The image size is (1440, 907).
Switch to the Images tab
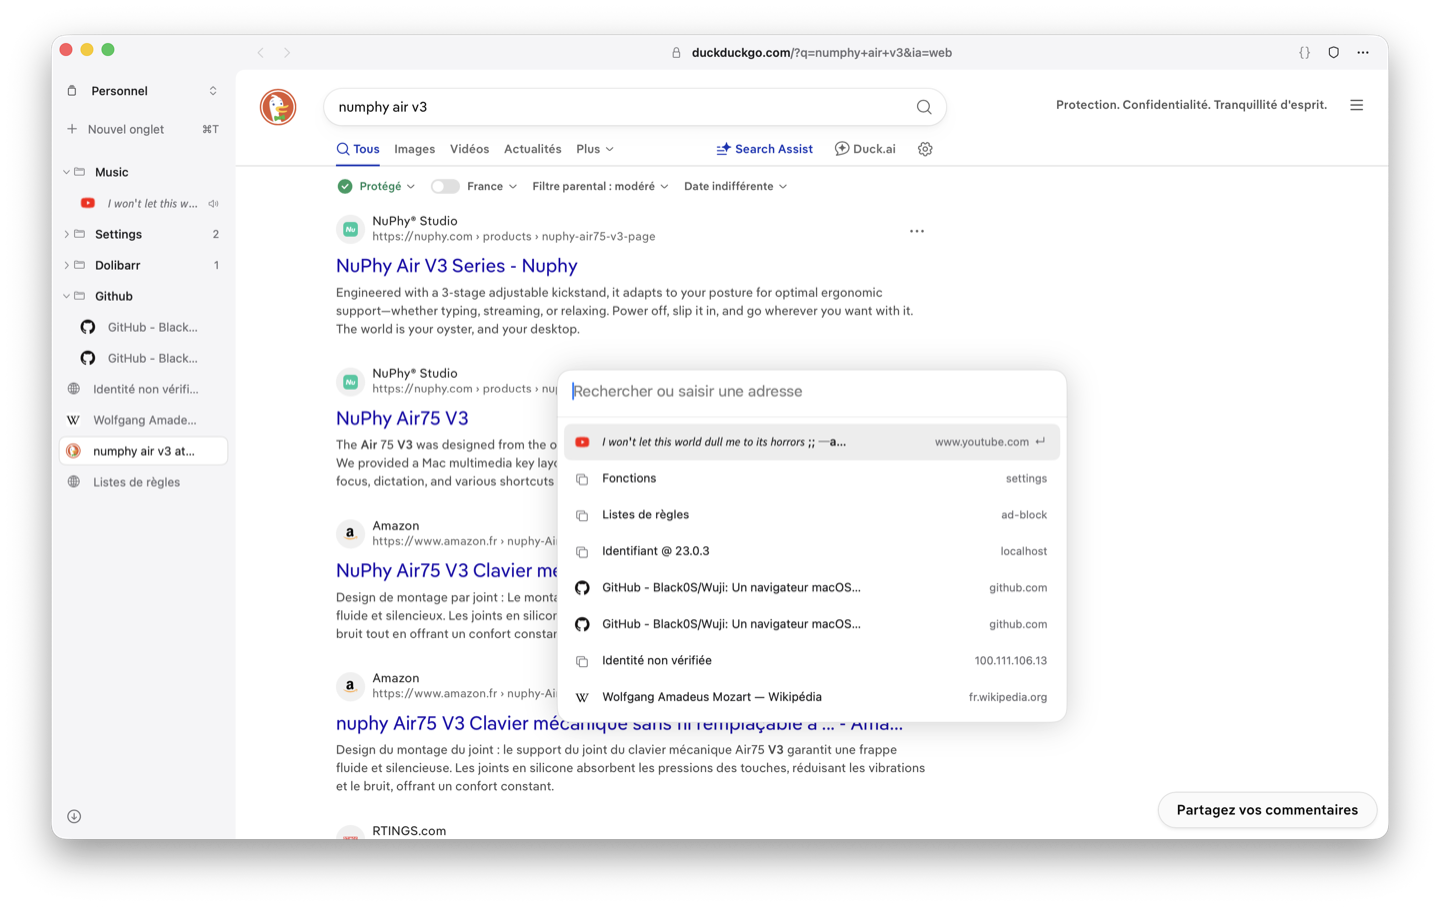pyautogui.click(x=415, y=149)
